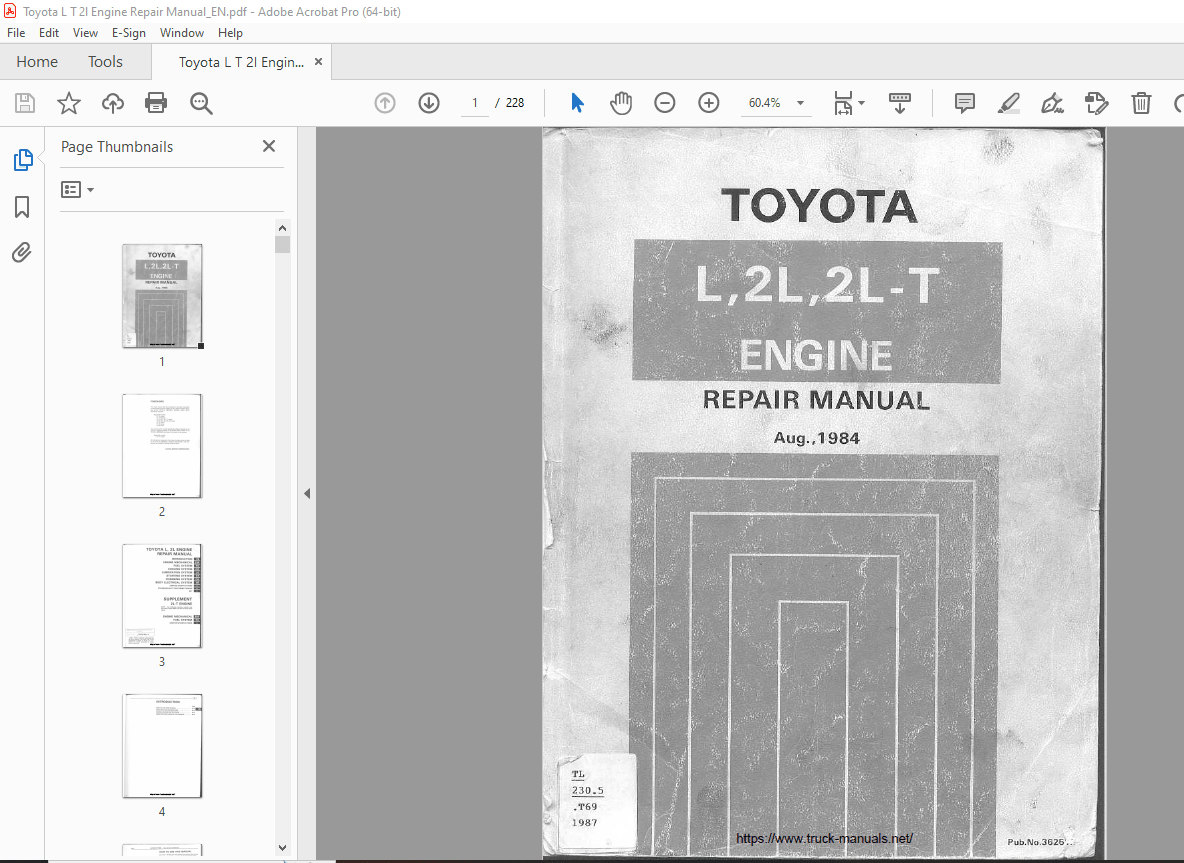Decrease zoom with the minus button
The height and width of the screenshot is (863, 1184).
(x=664, y=102)
